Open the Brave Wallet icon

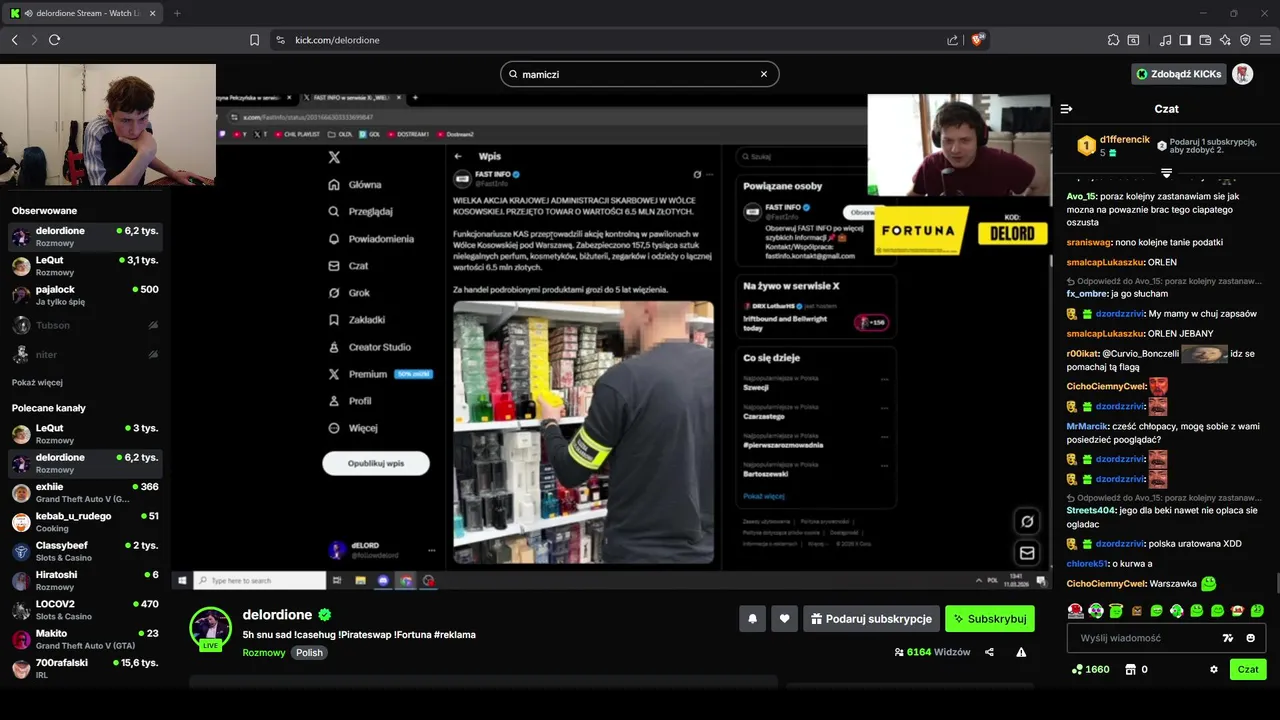point(1205,40)
